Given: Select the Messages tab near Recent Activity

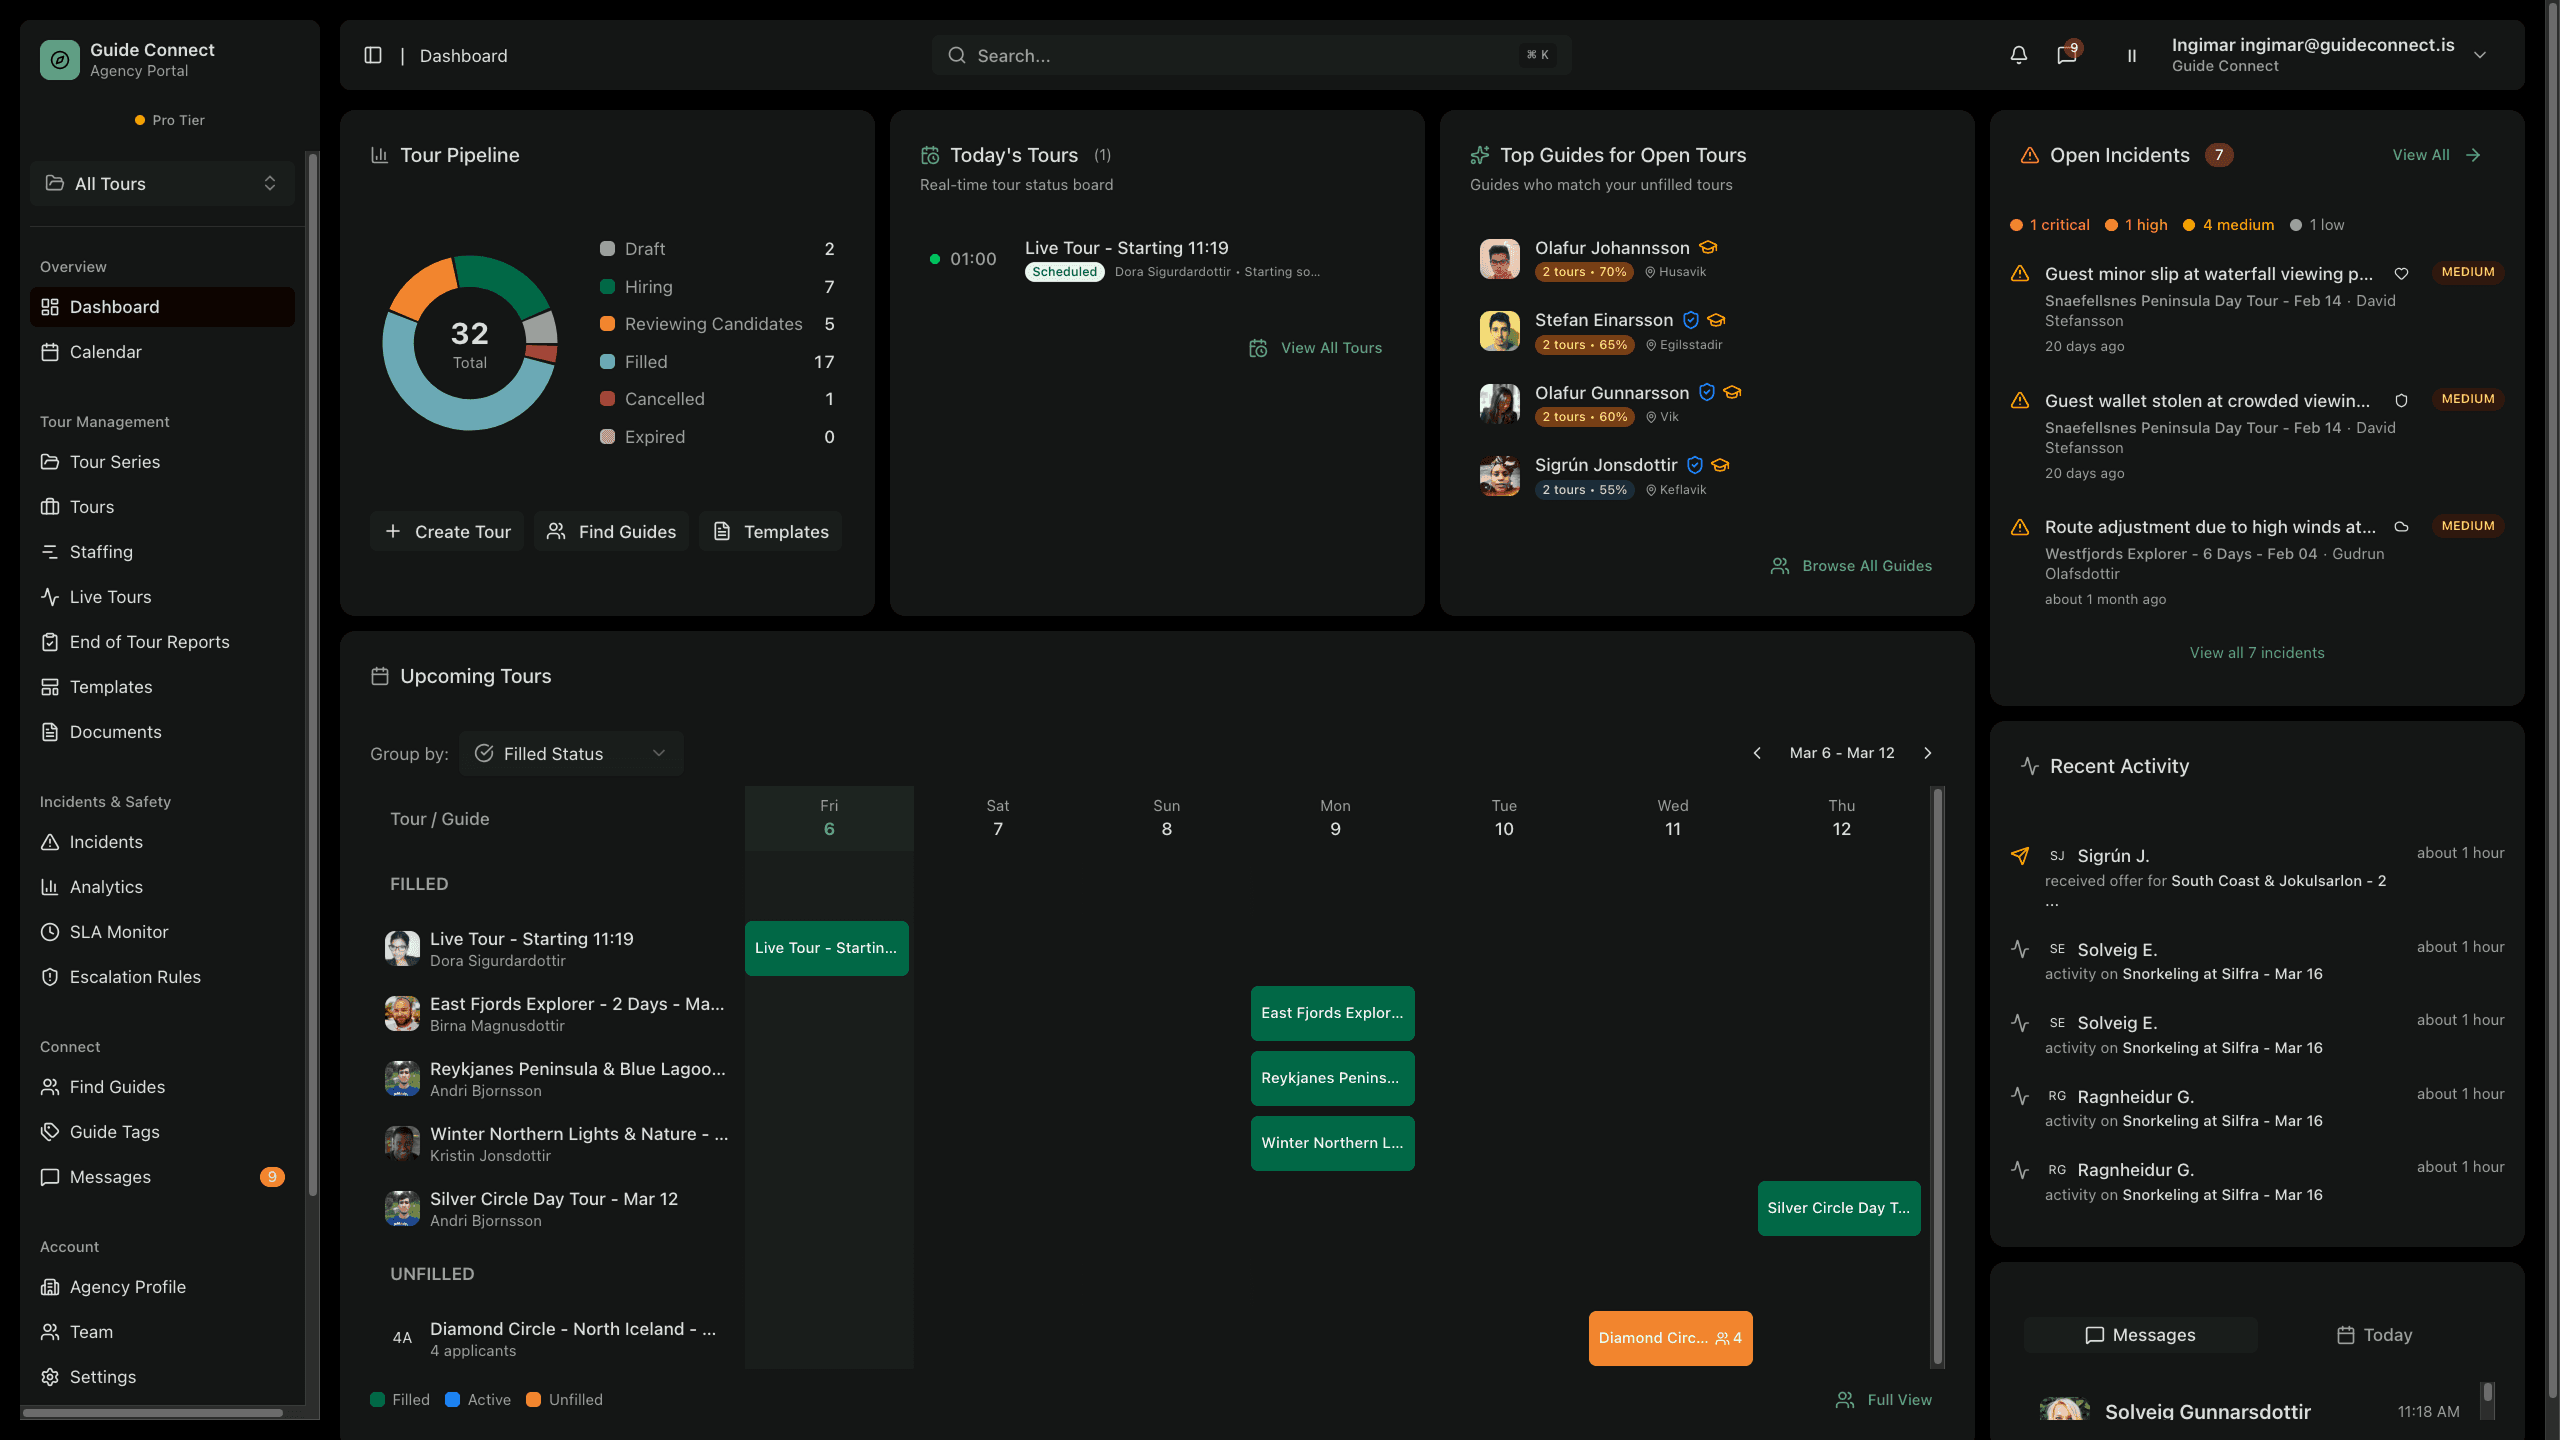Looking at the screenshot, I should coord(2140,1334).
